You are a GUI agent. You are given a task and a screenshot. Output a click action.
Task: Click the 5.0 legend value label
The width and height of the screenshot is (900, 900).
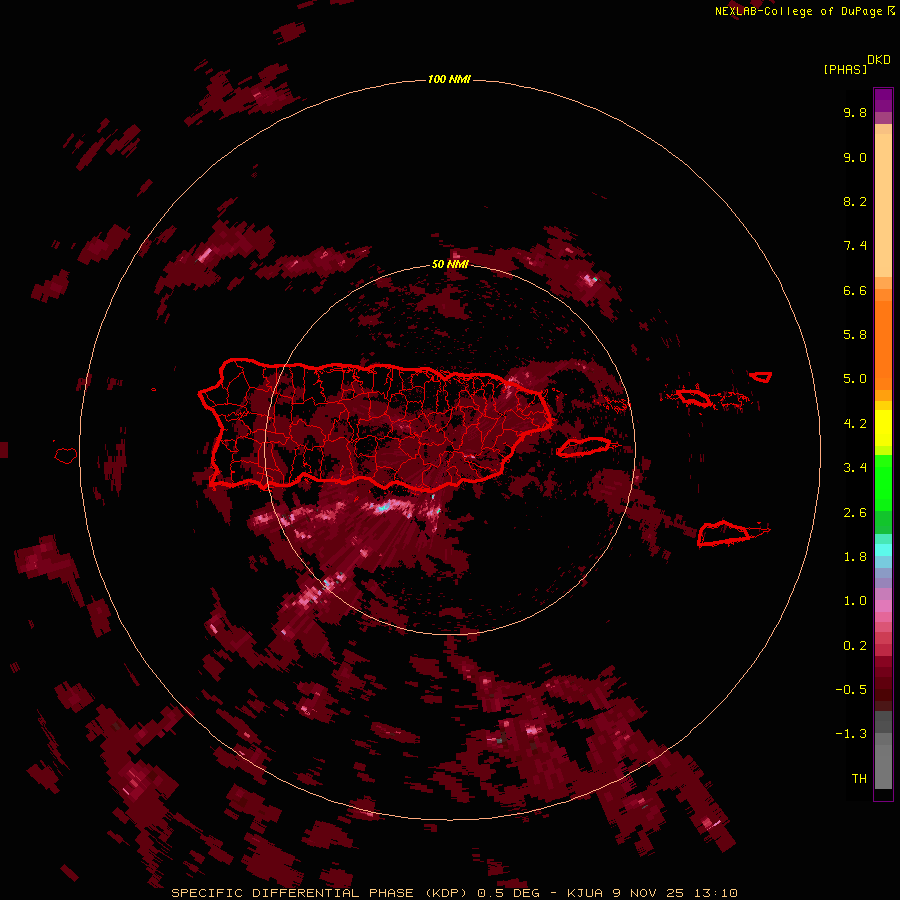[855, 379]
